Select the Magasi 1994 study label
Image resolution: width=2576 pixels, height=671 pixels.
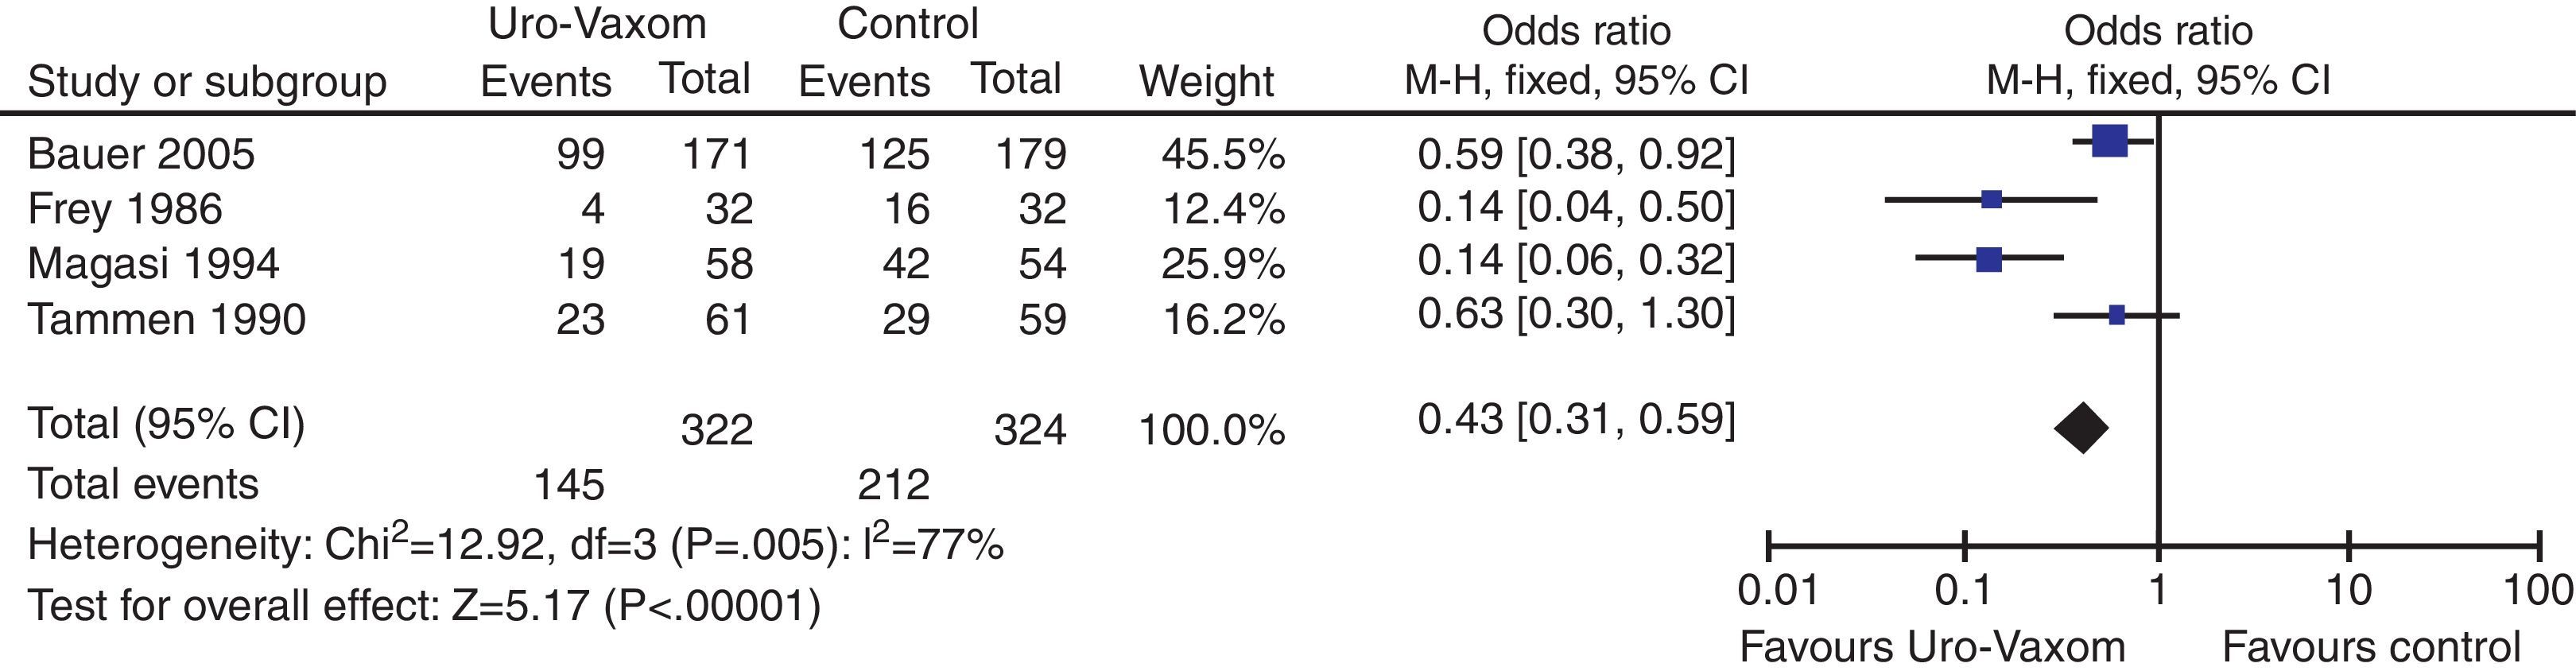(153, 264)
